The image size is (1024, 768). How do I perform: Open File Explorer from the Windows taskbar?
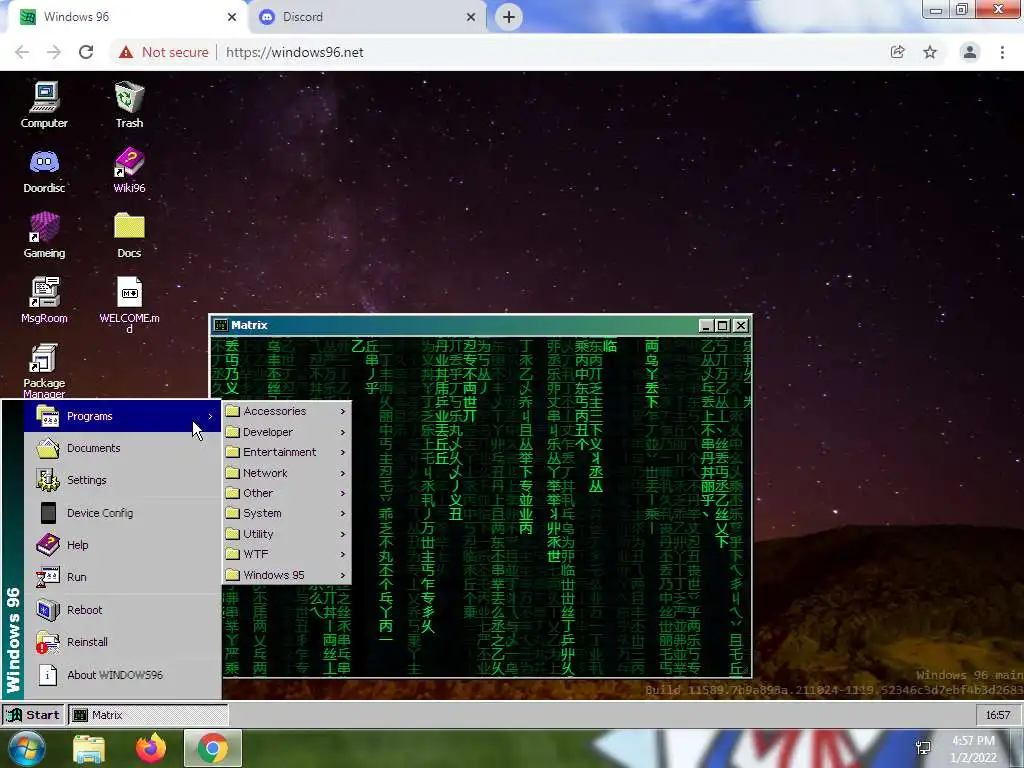point(89,748)
